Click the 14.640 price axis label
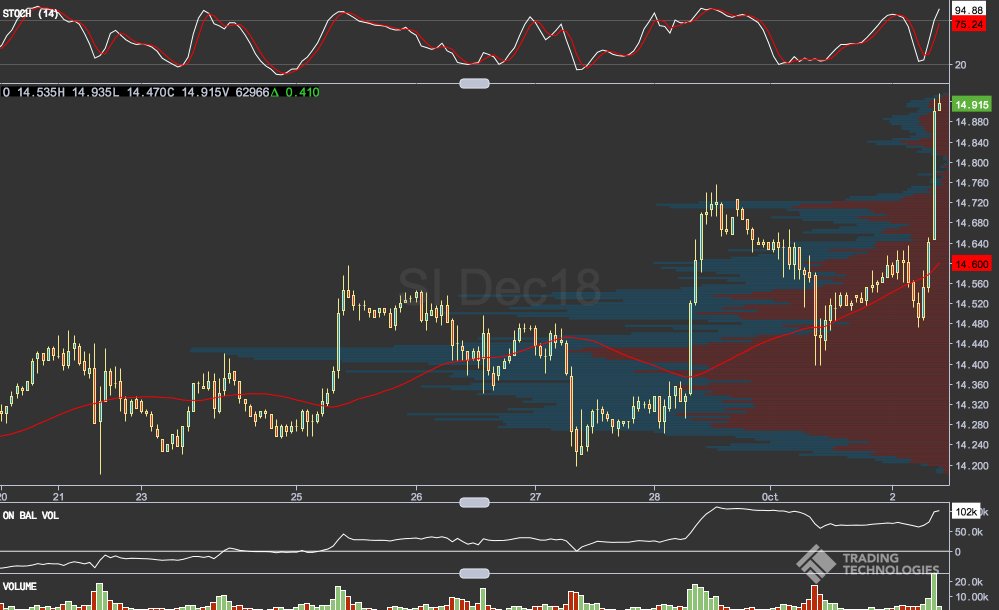The image size is (999, 610). [x=972, y=243]
